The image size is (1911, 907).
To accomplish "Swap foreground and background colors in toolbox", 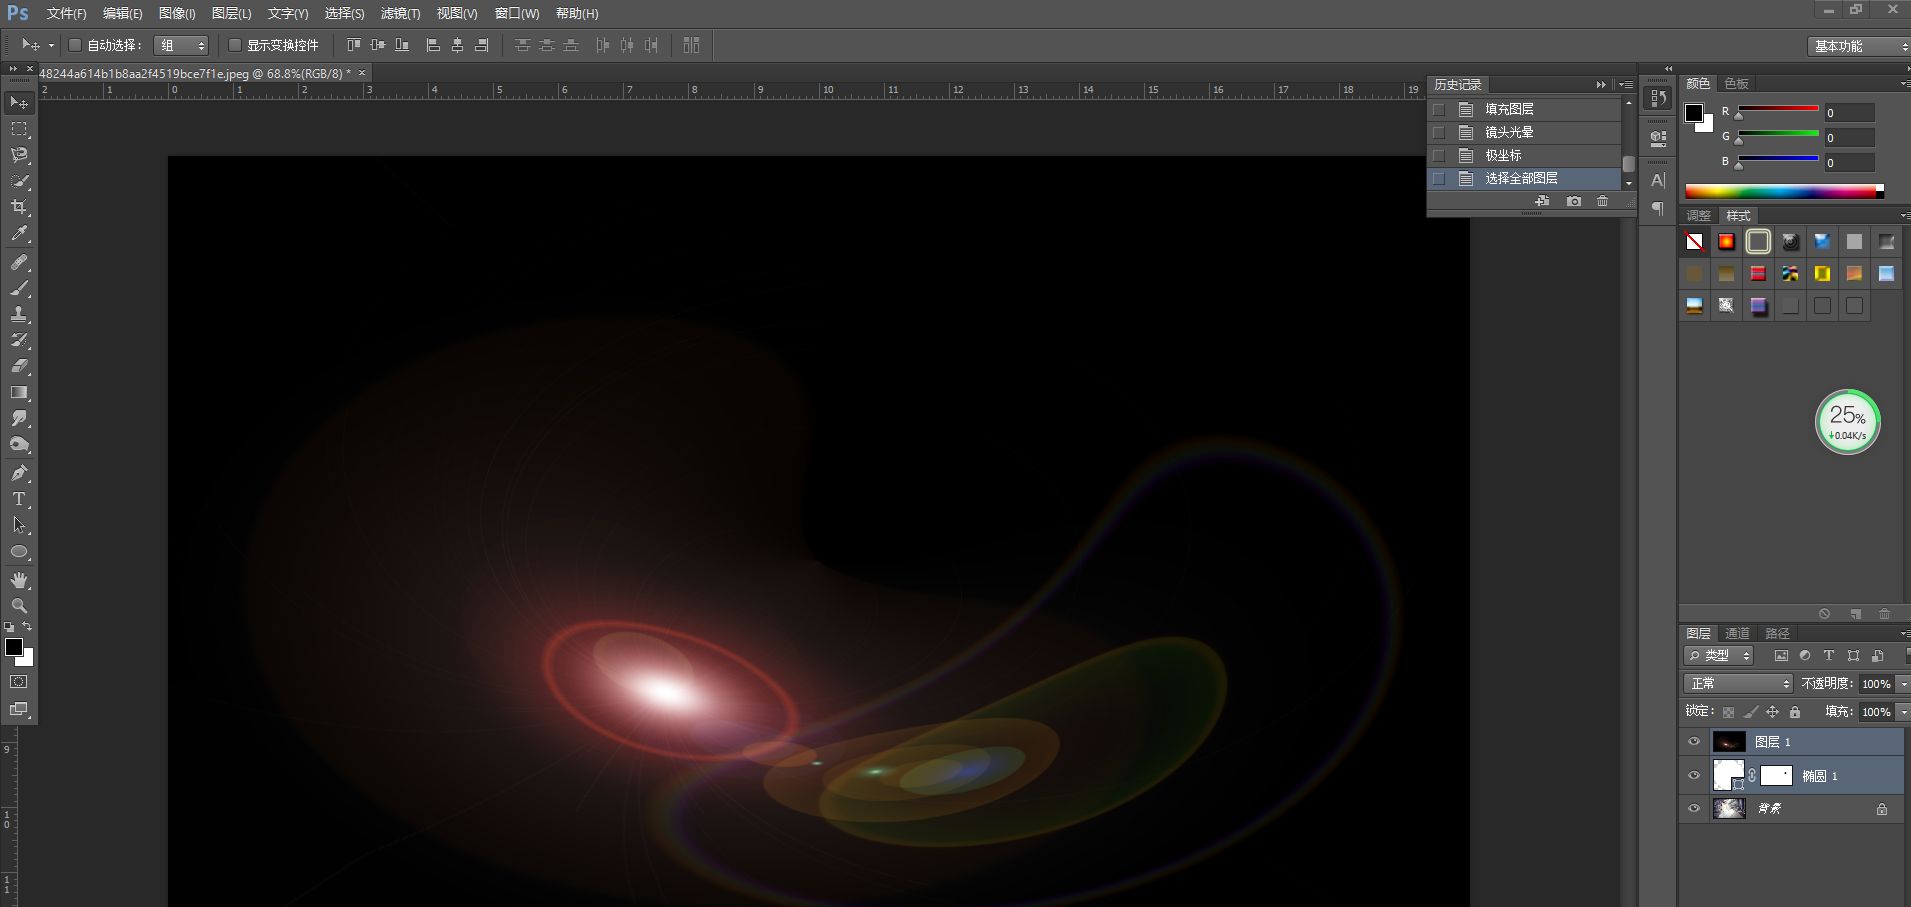I will (27, 627).
